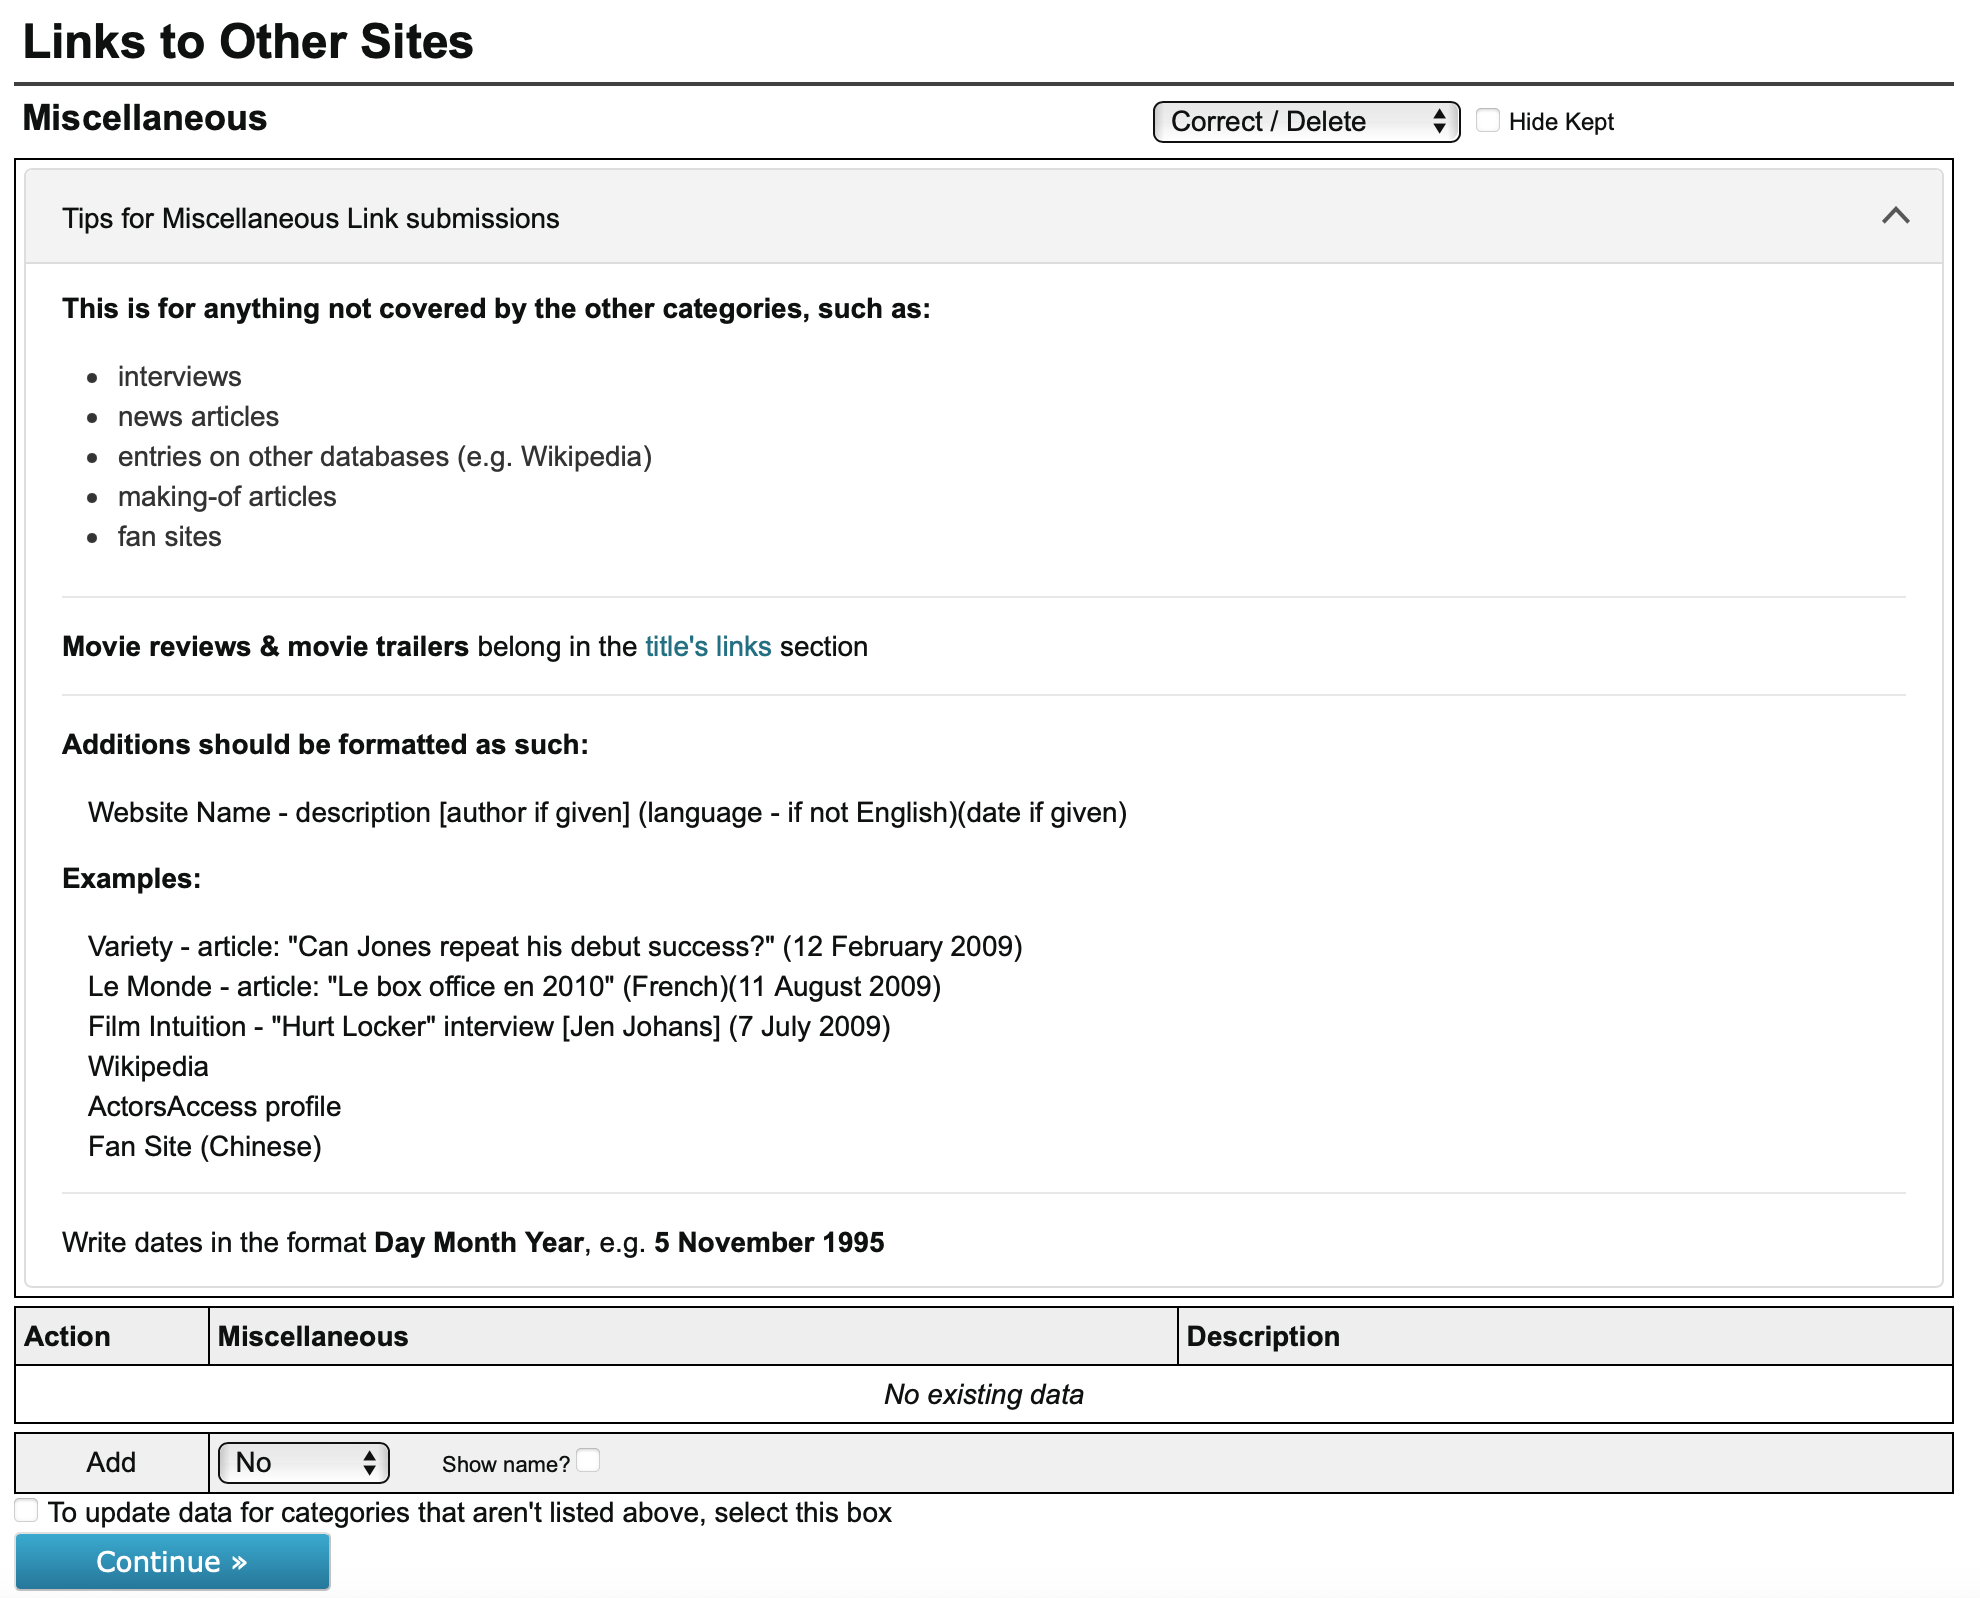Click the Miscellaneous section heading

coord(145,118)
